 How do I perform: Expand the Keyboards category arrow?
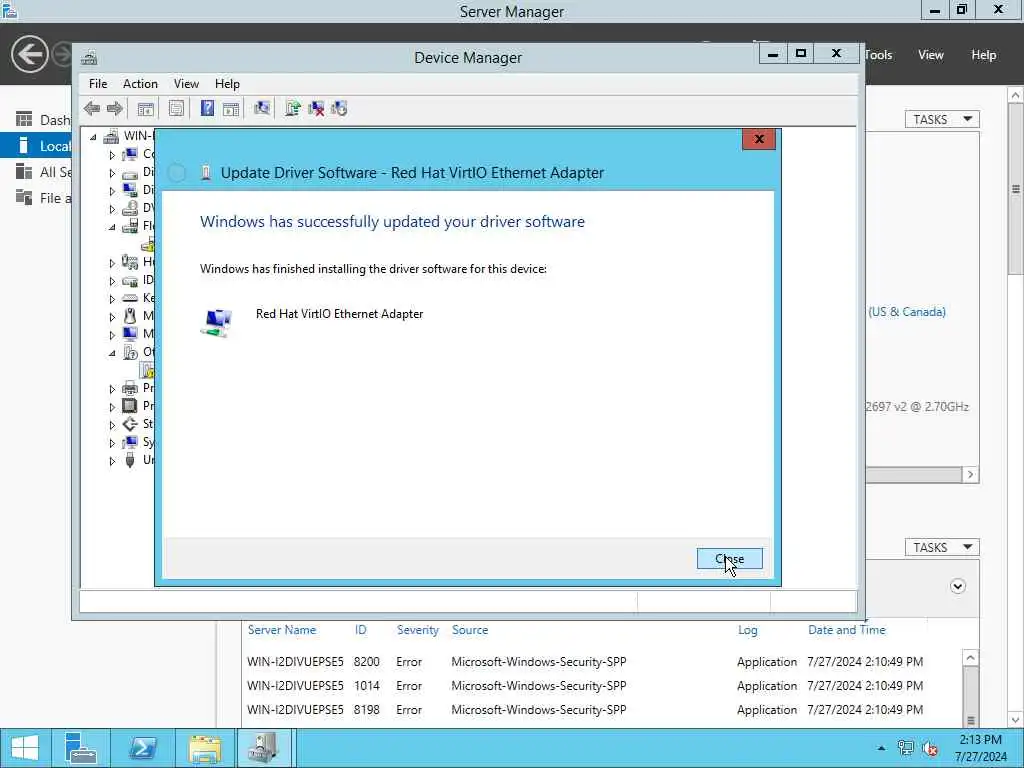tap(112, 298)
